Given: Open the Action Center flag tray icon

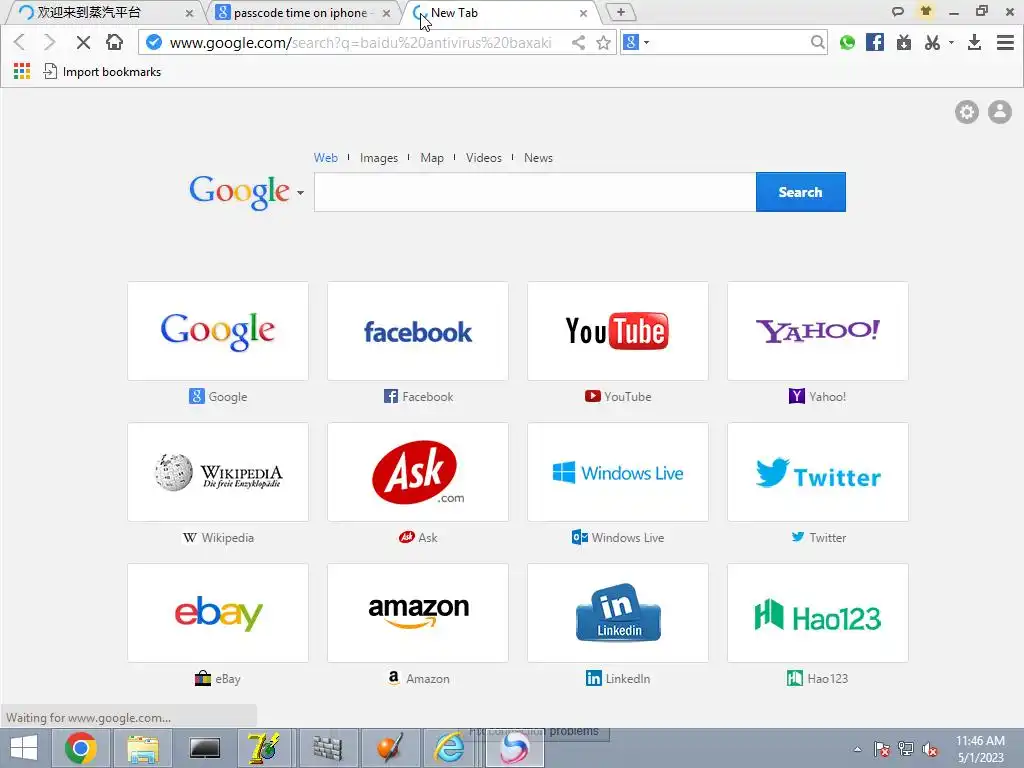Looking at the screenshot, I should click(881, 749).
